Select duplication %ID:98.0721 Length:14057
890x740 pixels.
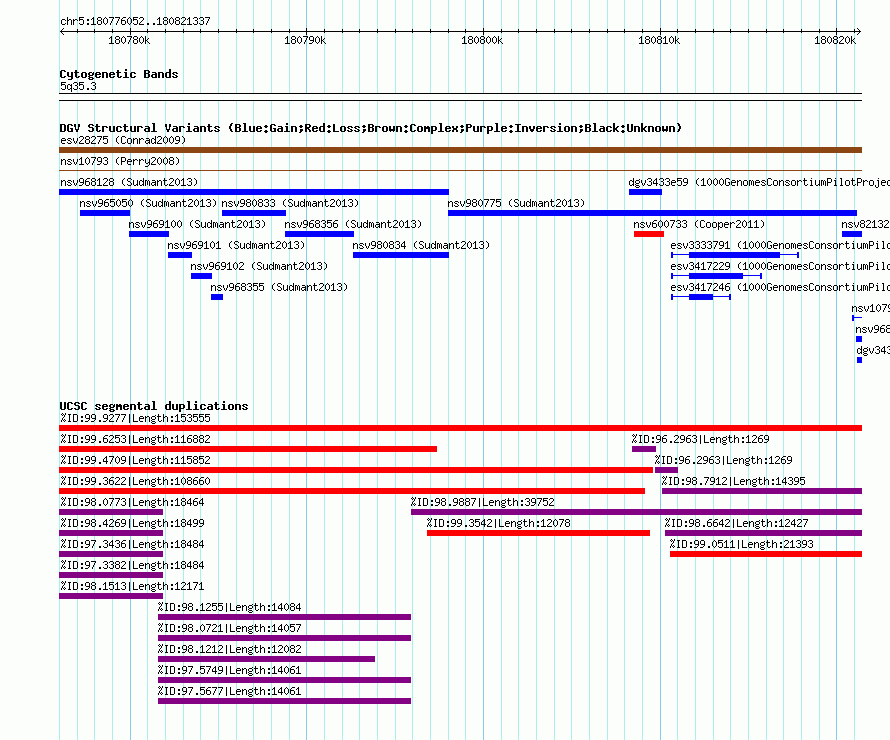click(284, 638)
